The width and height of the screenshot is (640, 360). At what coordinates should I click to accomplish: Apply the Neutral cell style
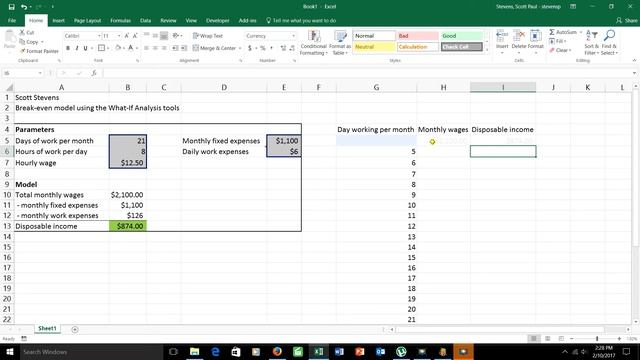374,47
